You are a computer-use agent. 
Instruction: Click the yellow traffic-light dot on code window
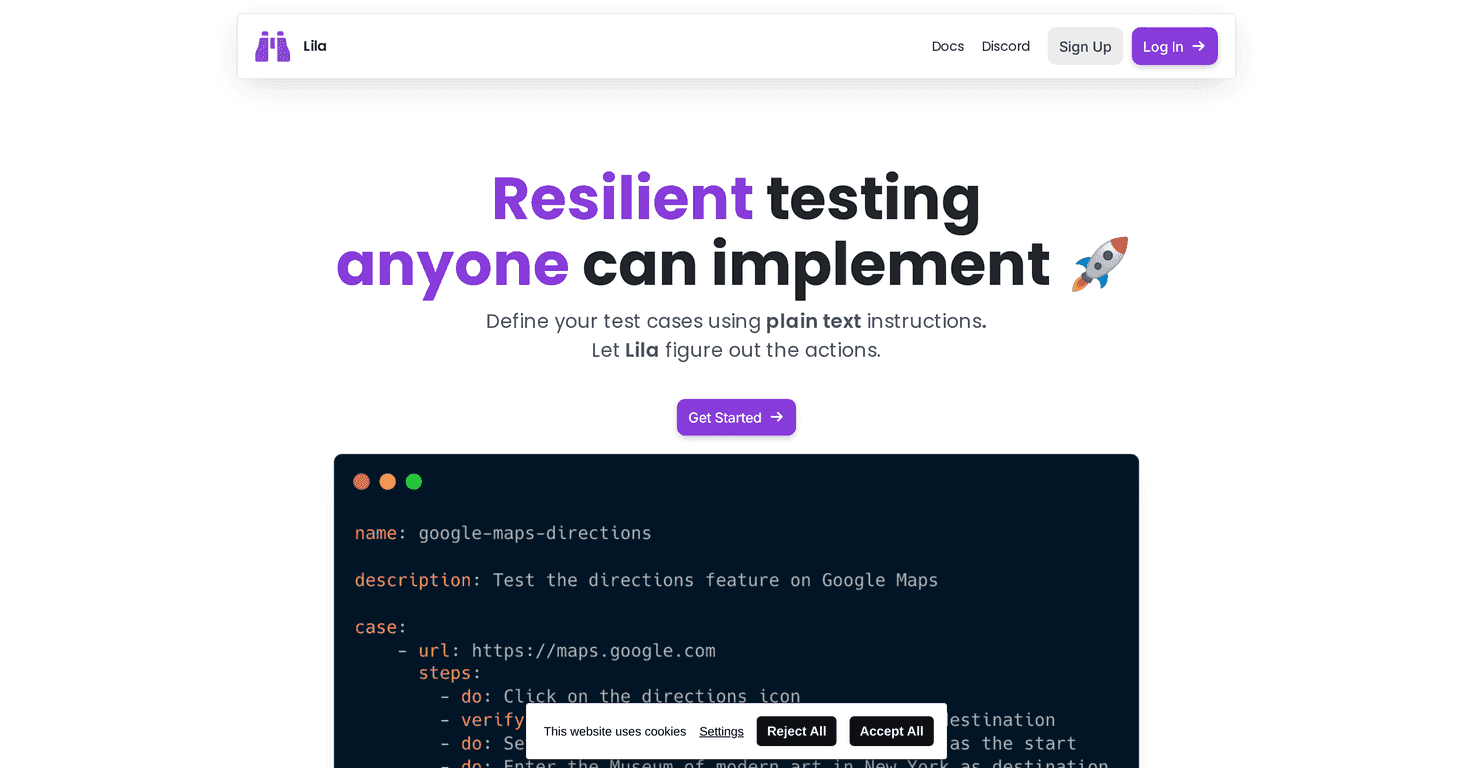pyautogui.click(x=387, y=481)
